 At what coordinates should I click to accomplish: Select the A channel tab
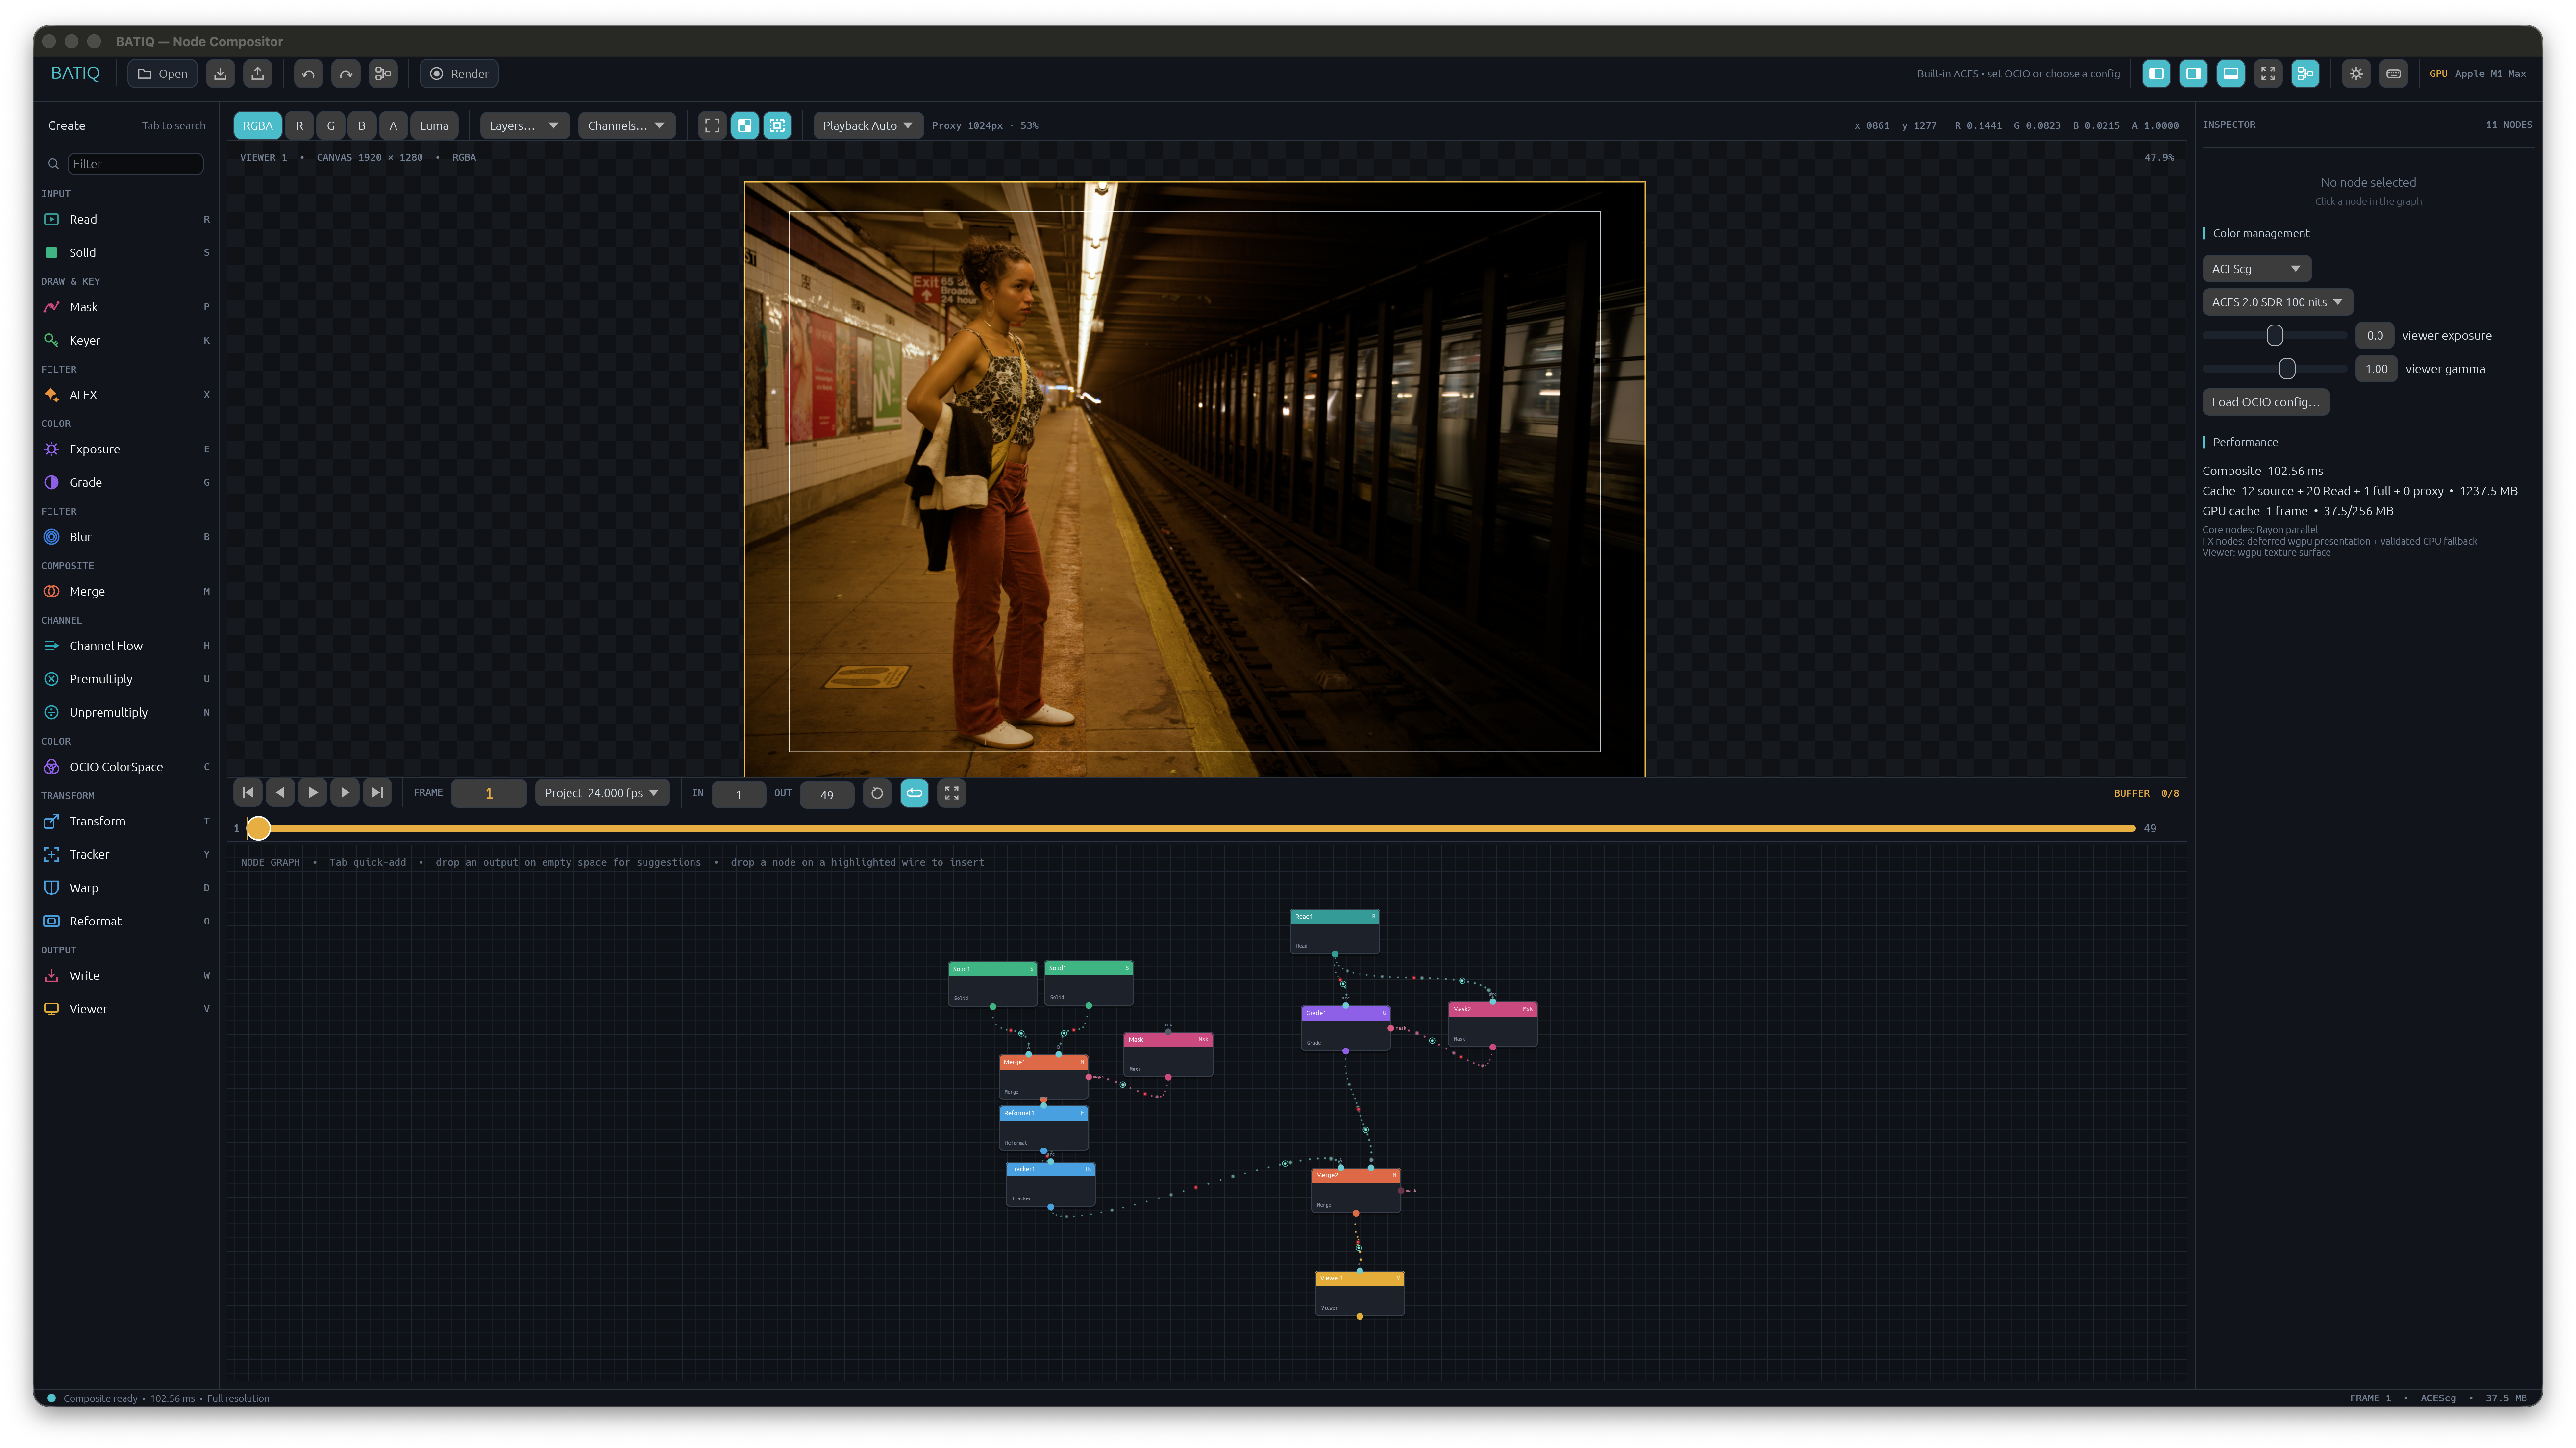coord(393,125)
